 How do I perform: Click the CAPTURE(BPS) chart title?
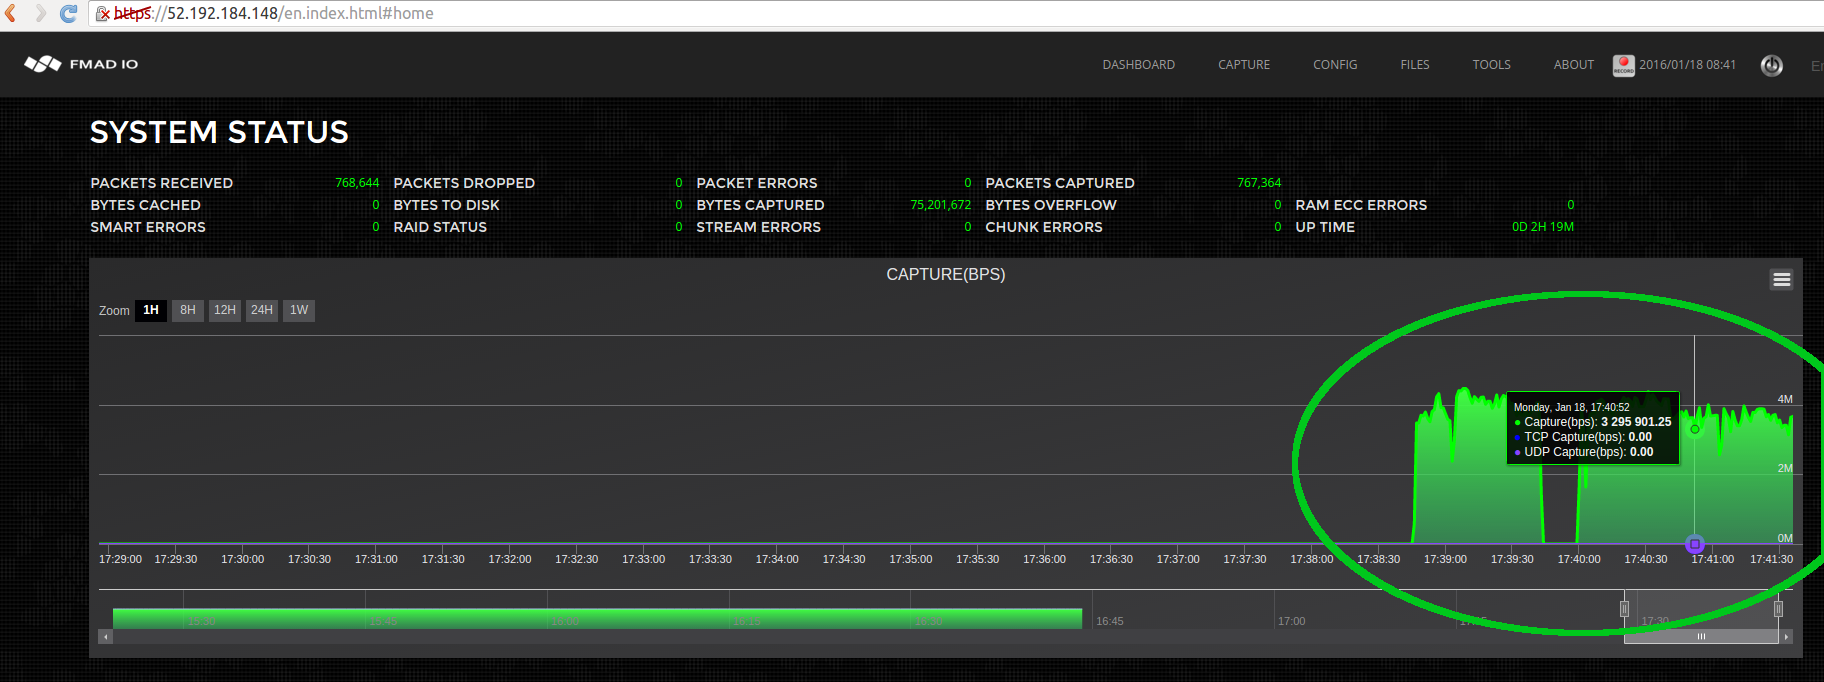pyautogui.click(x=945, y=274)
